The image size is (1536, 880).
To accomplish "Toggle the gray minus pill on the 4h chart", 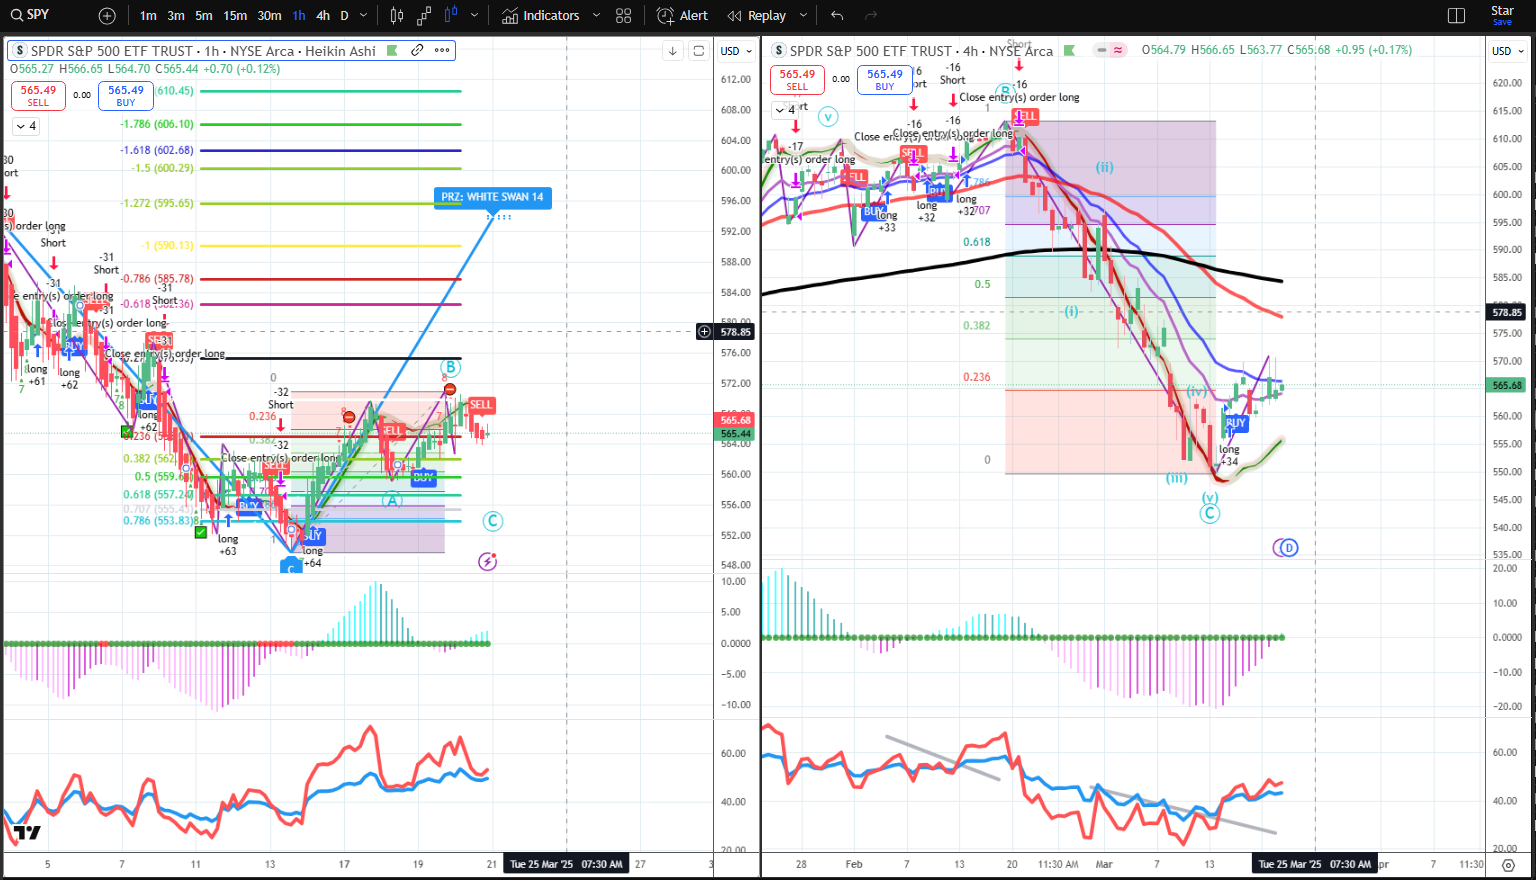I will click(x=1102, y=50).
